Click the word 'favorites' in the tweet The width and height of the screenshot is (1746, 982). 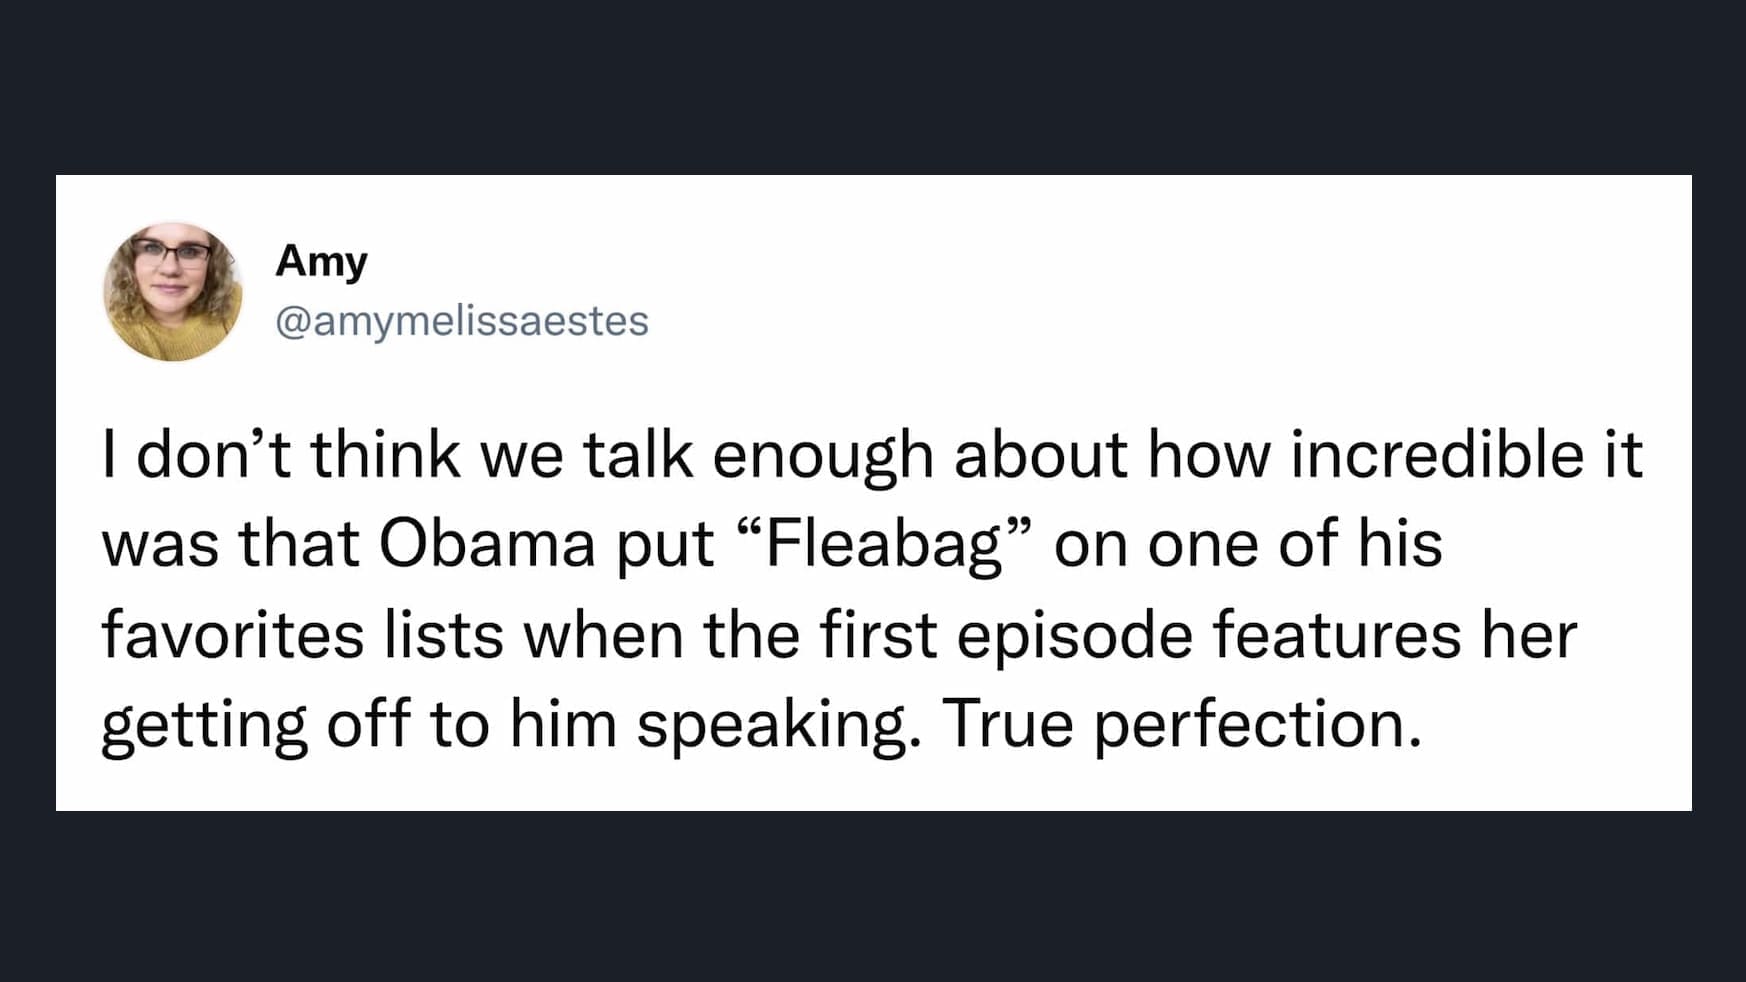tap(232, 635)
